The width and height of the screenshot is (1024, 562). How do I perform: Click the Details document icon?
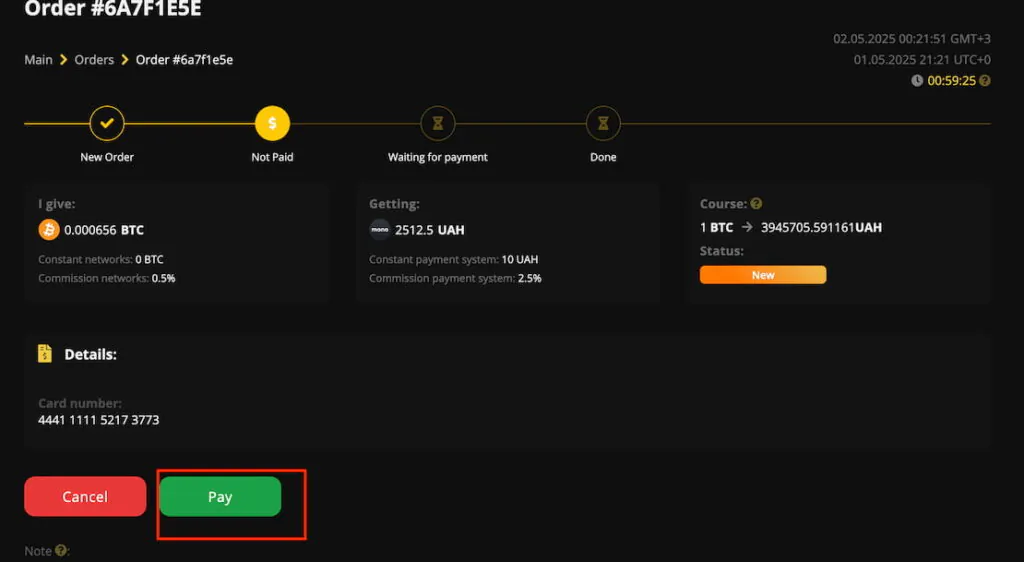(x=44, y=354)
